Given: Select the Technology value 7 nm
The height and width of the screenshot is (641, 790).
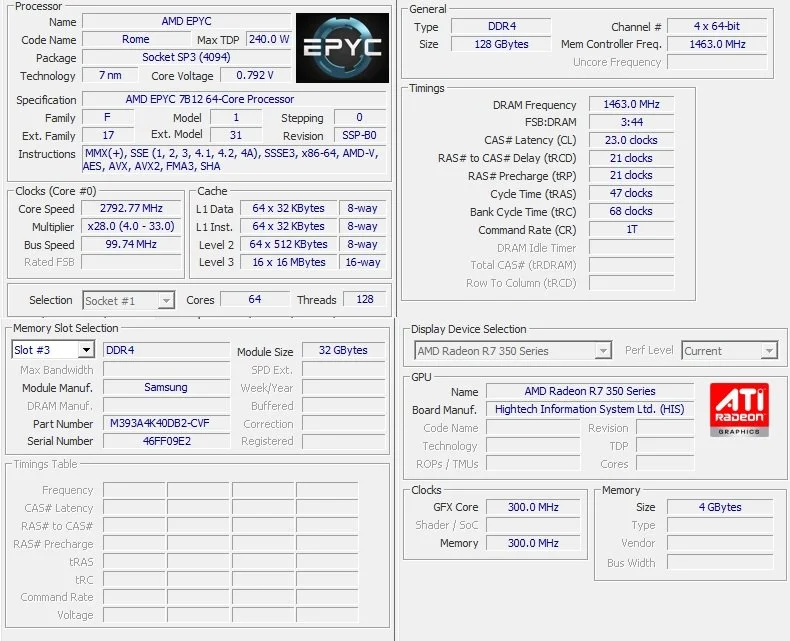Looking at the screenshot, I should point(110,76).
